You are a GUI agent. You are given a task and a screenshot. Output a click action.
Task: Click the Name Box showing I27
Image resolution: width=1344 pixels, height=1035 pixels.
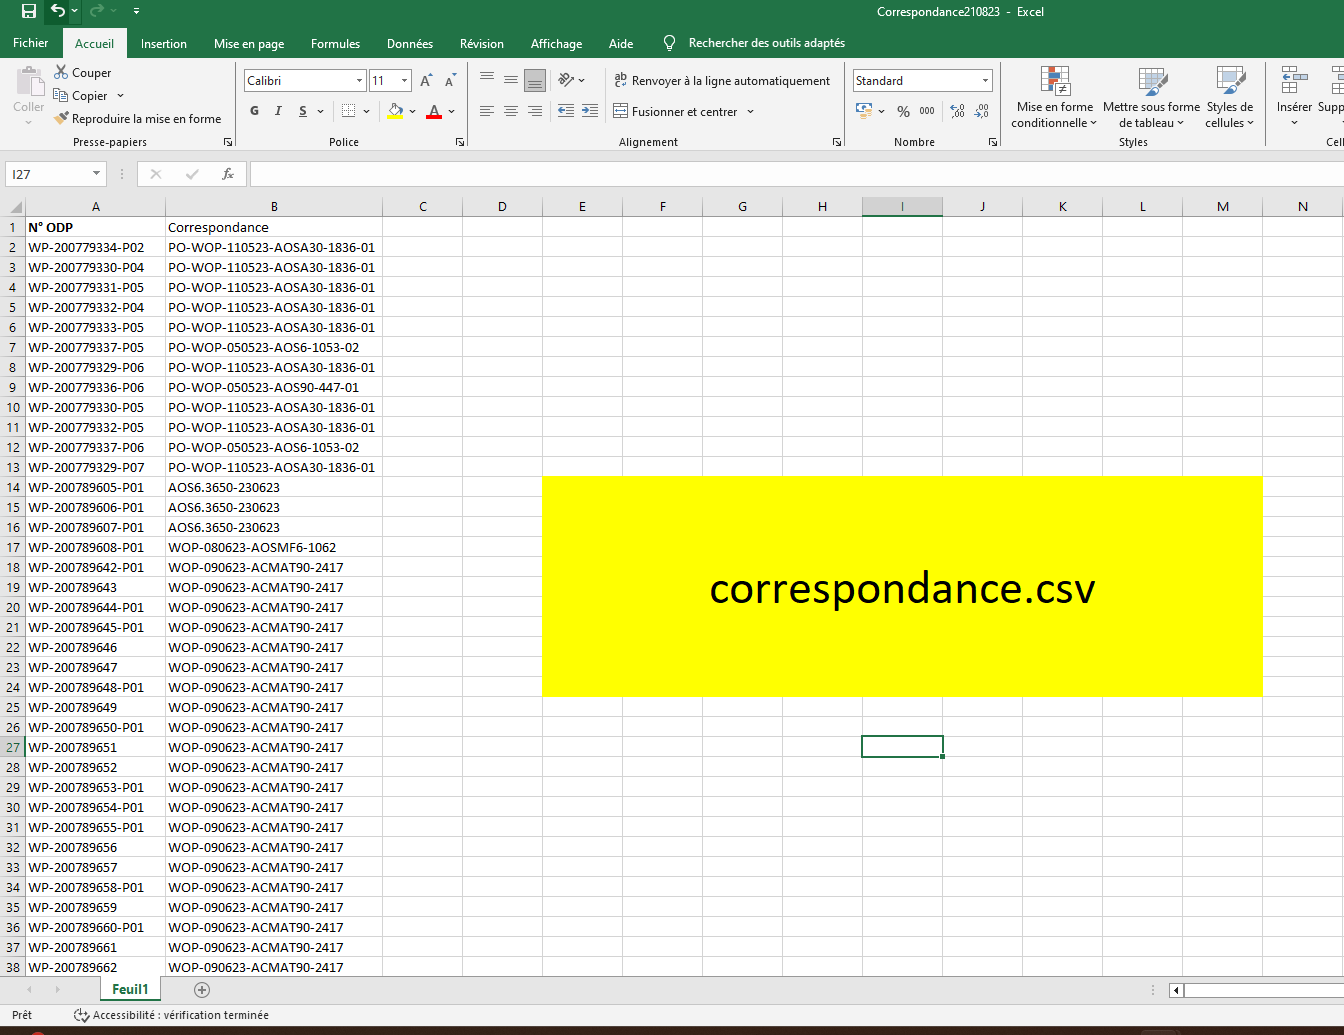pos(47,174)
